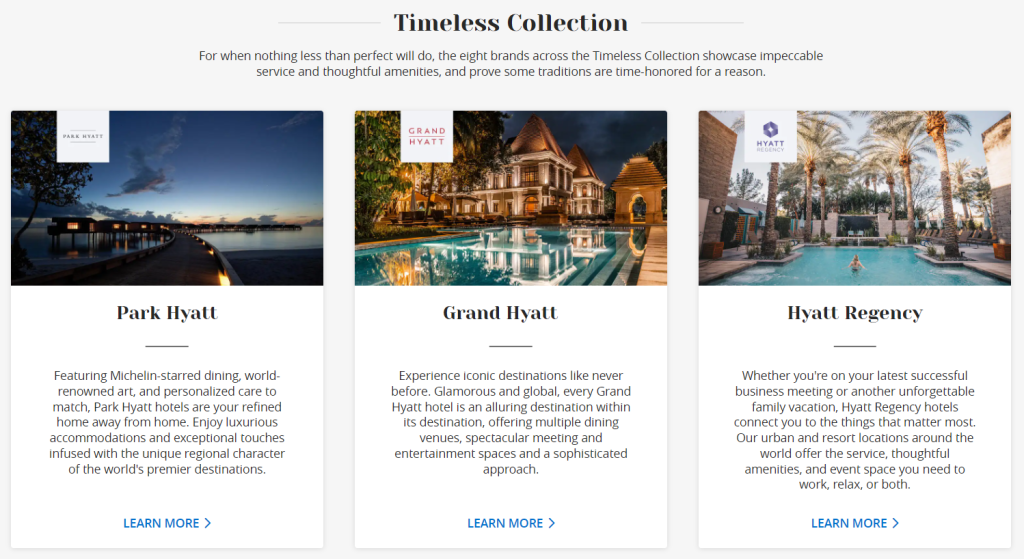Open the Park Hyatt Learn More link
Screen dimensions: 1024x559
161,523
